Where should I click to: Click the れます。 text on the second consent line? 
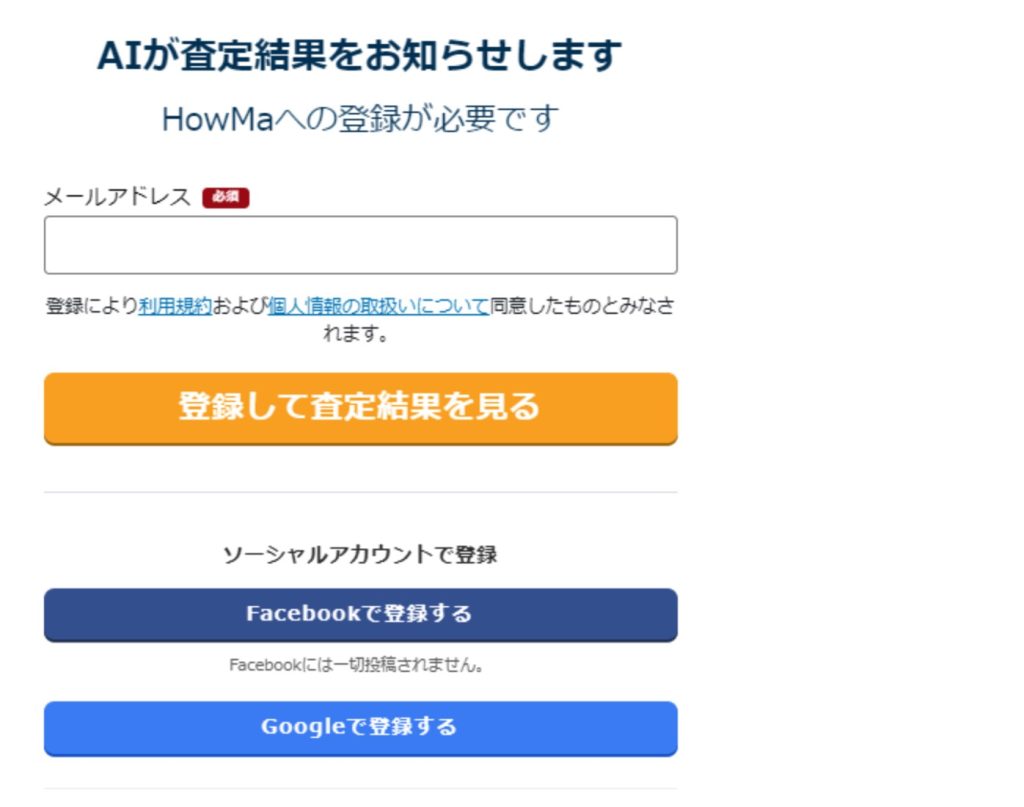pyautogui.click(x=357, y=334)
